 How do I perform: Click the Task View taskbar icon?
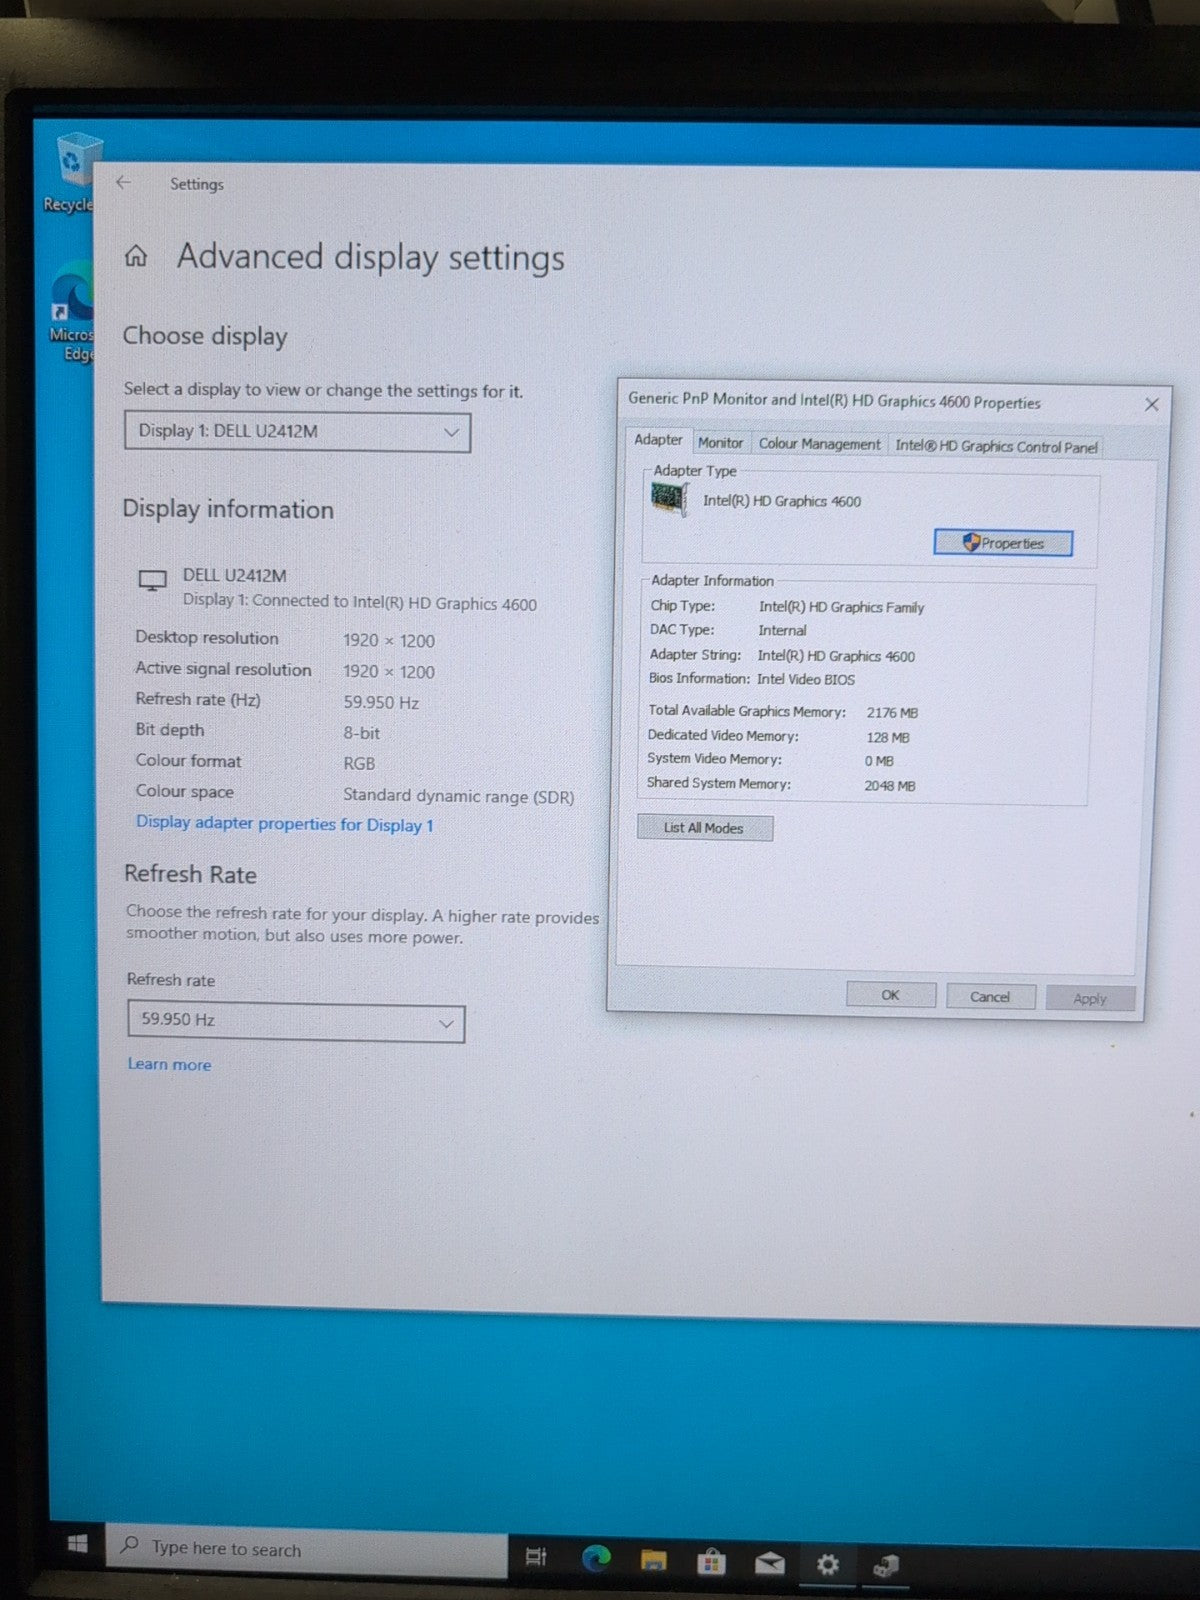536,1556
